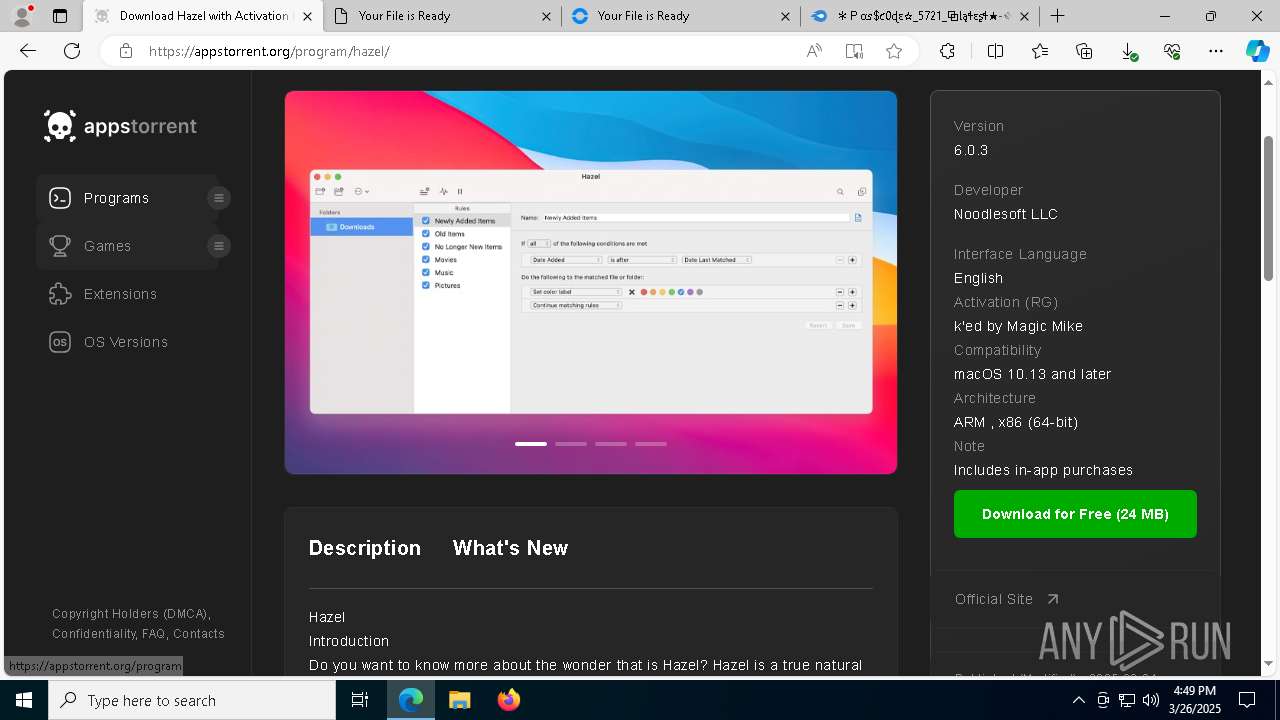The height and width of the screenshot is (720, 1280).
Task: Add page to favorites star
Action: click(894, 51)
